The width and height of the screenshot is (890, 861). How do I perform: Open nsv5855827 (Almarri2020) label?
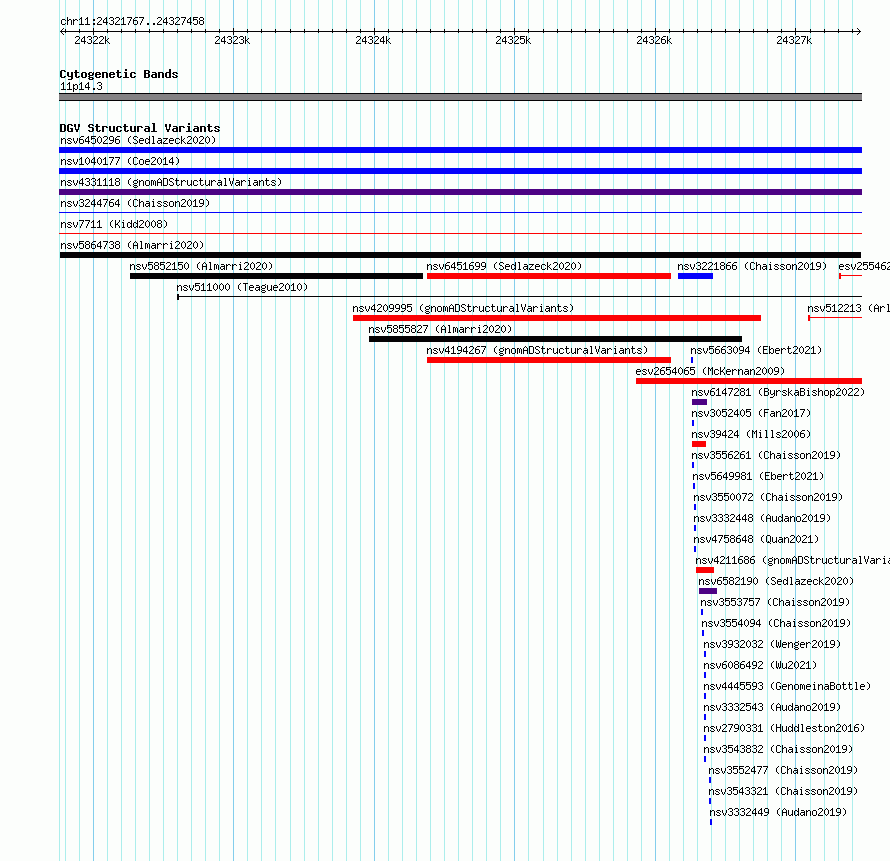coord(440,329)
